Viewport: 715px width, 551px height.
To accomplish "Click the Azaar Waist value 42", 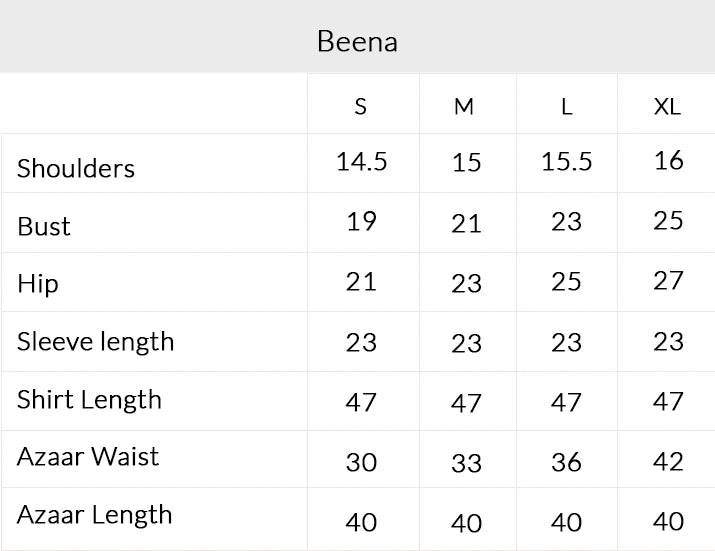I will pos(668,462).
